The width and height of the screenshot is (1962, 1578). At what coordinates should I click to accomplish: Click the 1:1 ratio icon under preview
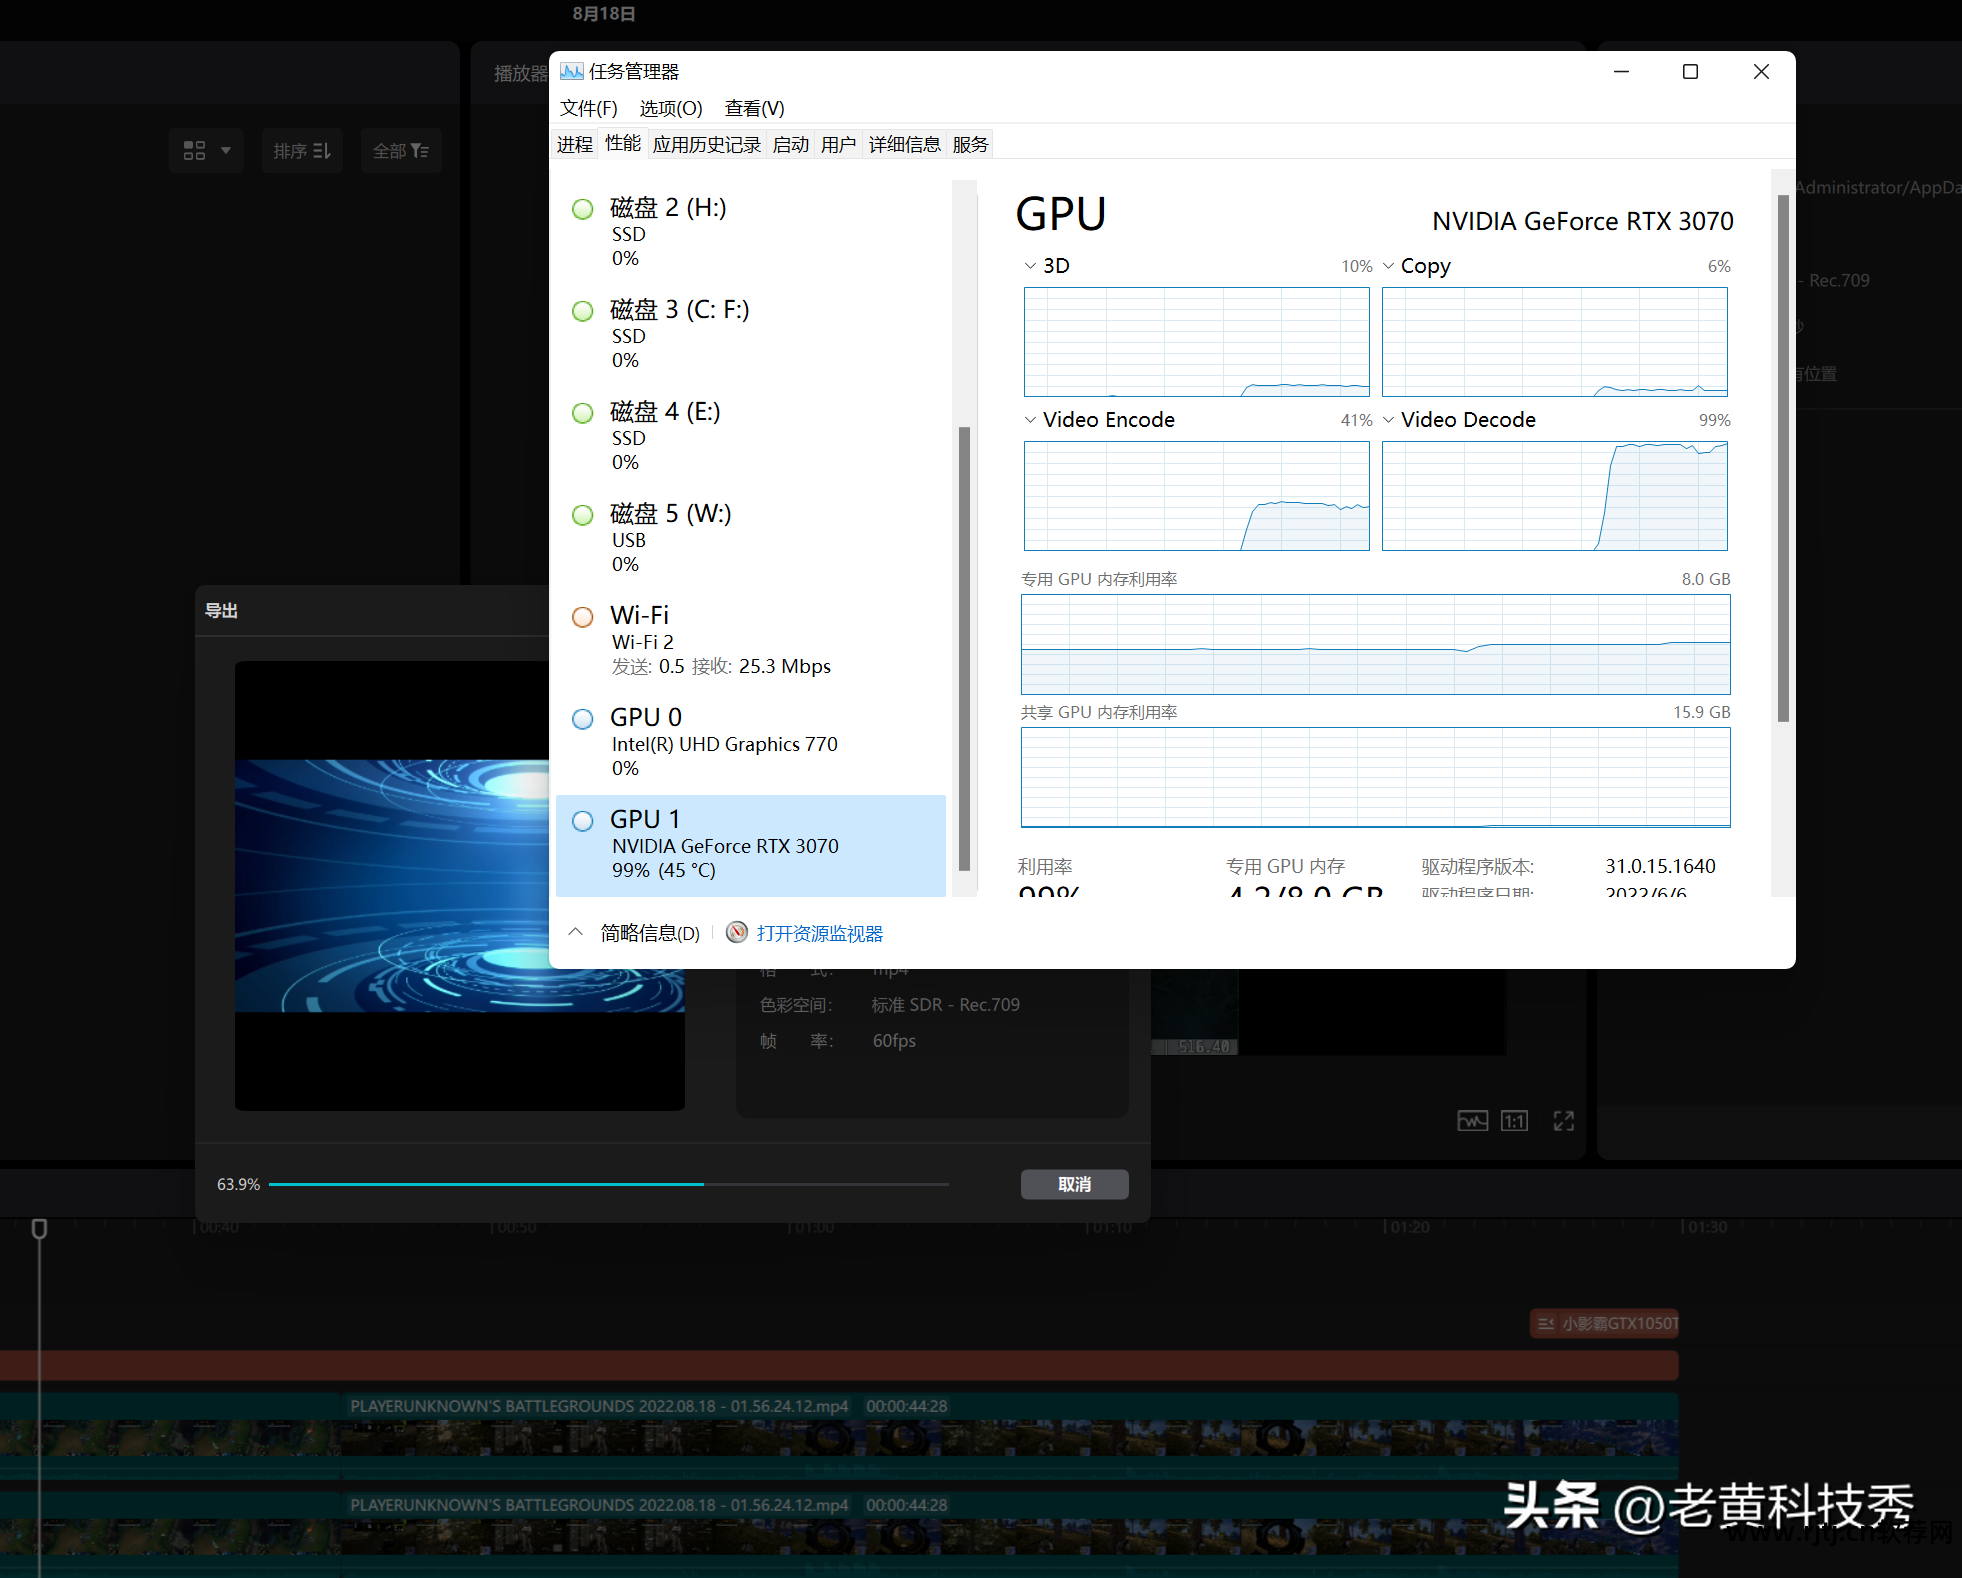pyautogui.click(x=1514, y=1120)
